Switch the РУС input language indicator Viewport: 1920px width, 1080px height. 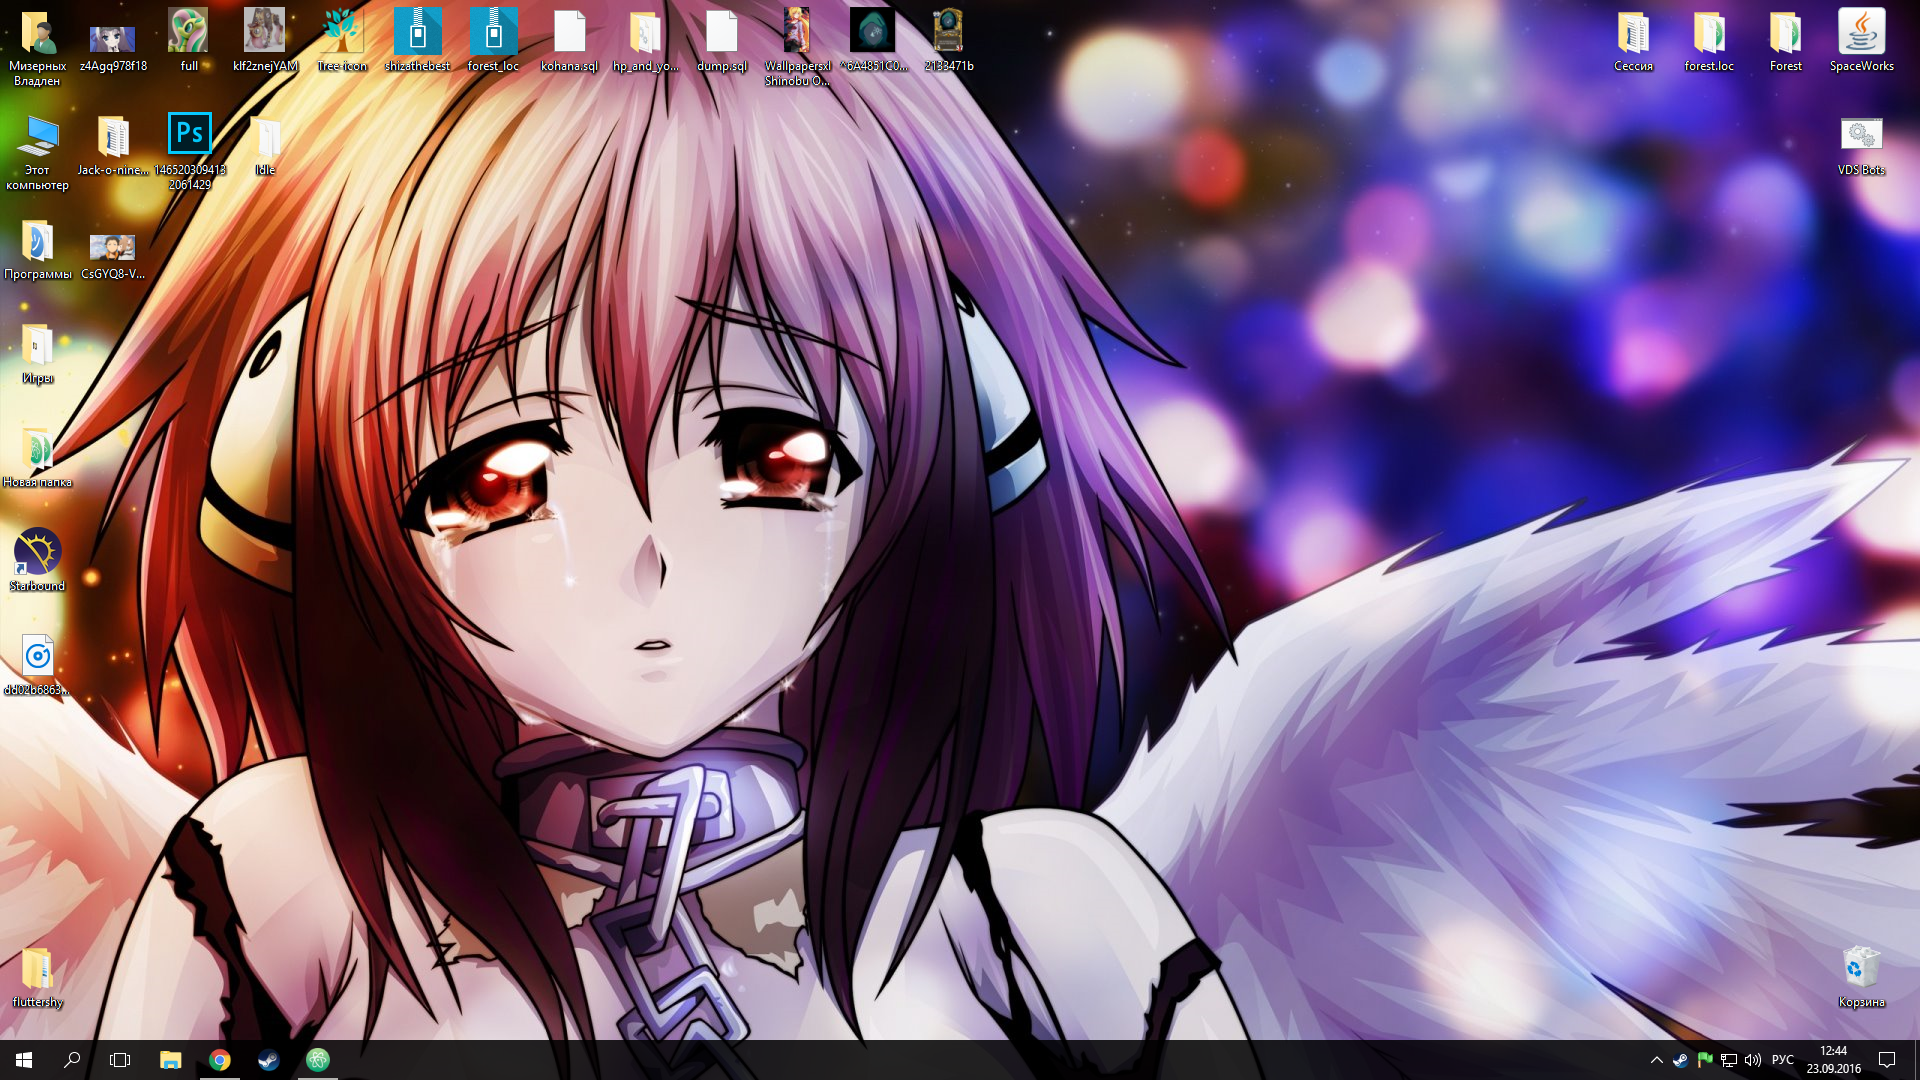pyautogui.click(x=1782, y=1060)
